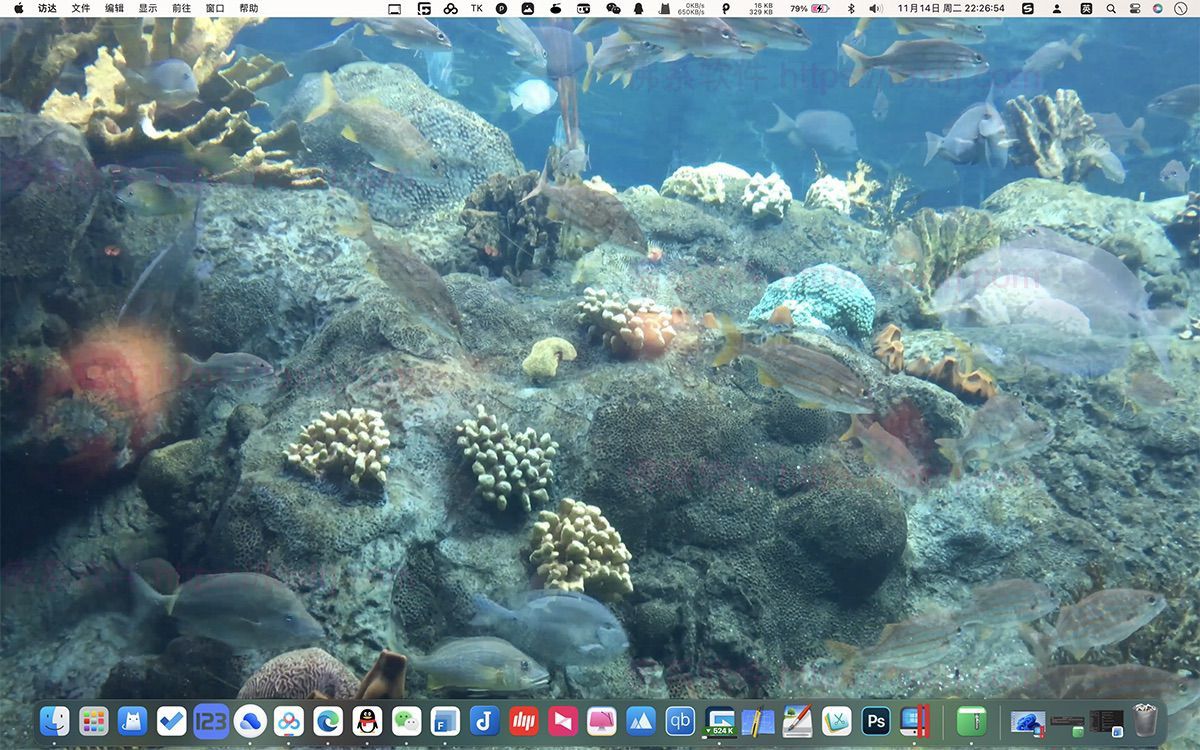
Task: Switch input method using the 英 icon
Action: [x=1087, y=8]
